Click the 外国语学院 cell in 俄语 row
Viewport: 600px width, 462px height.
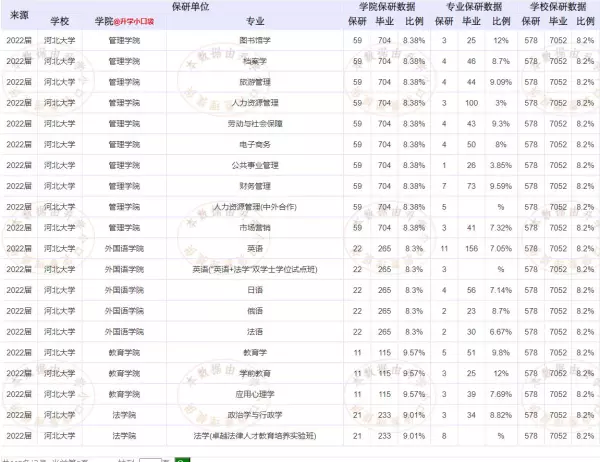tap(124, 311)
